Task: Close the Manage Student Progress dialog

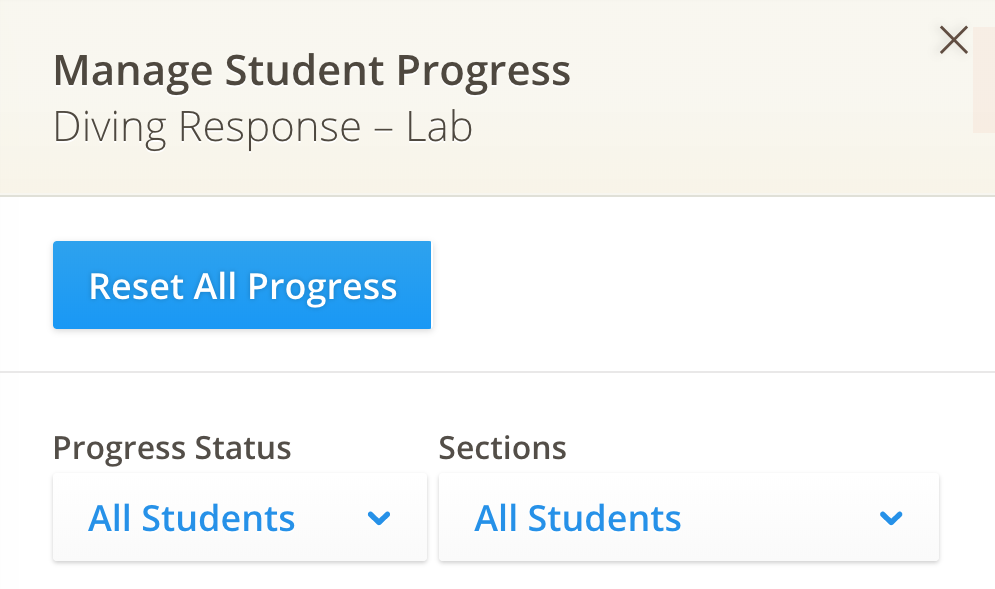Action: [x=953, y=40]
